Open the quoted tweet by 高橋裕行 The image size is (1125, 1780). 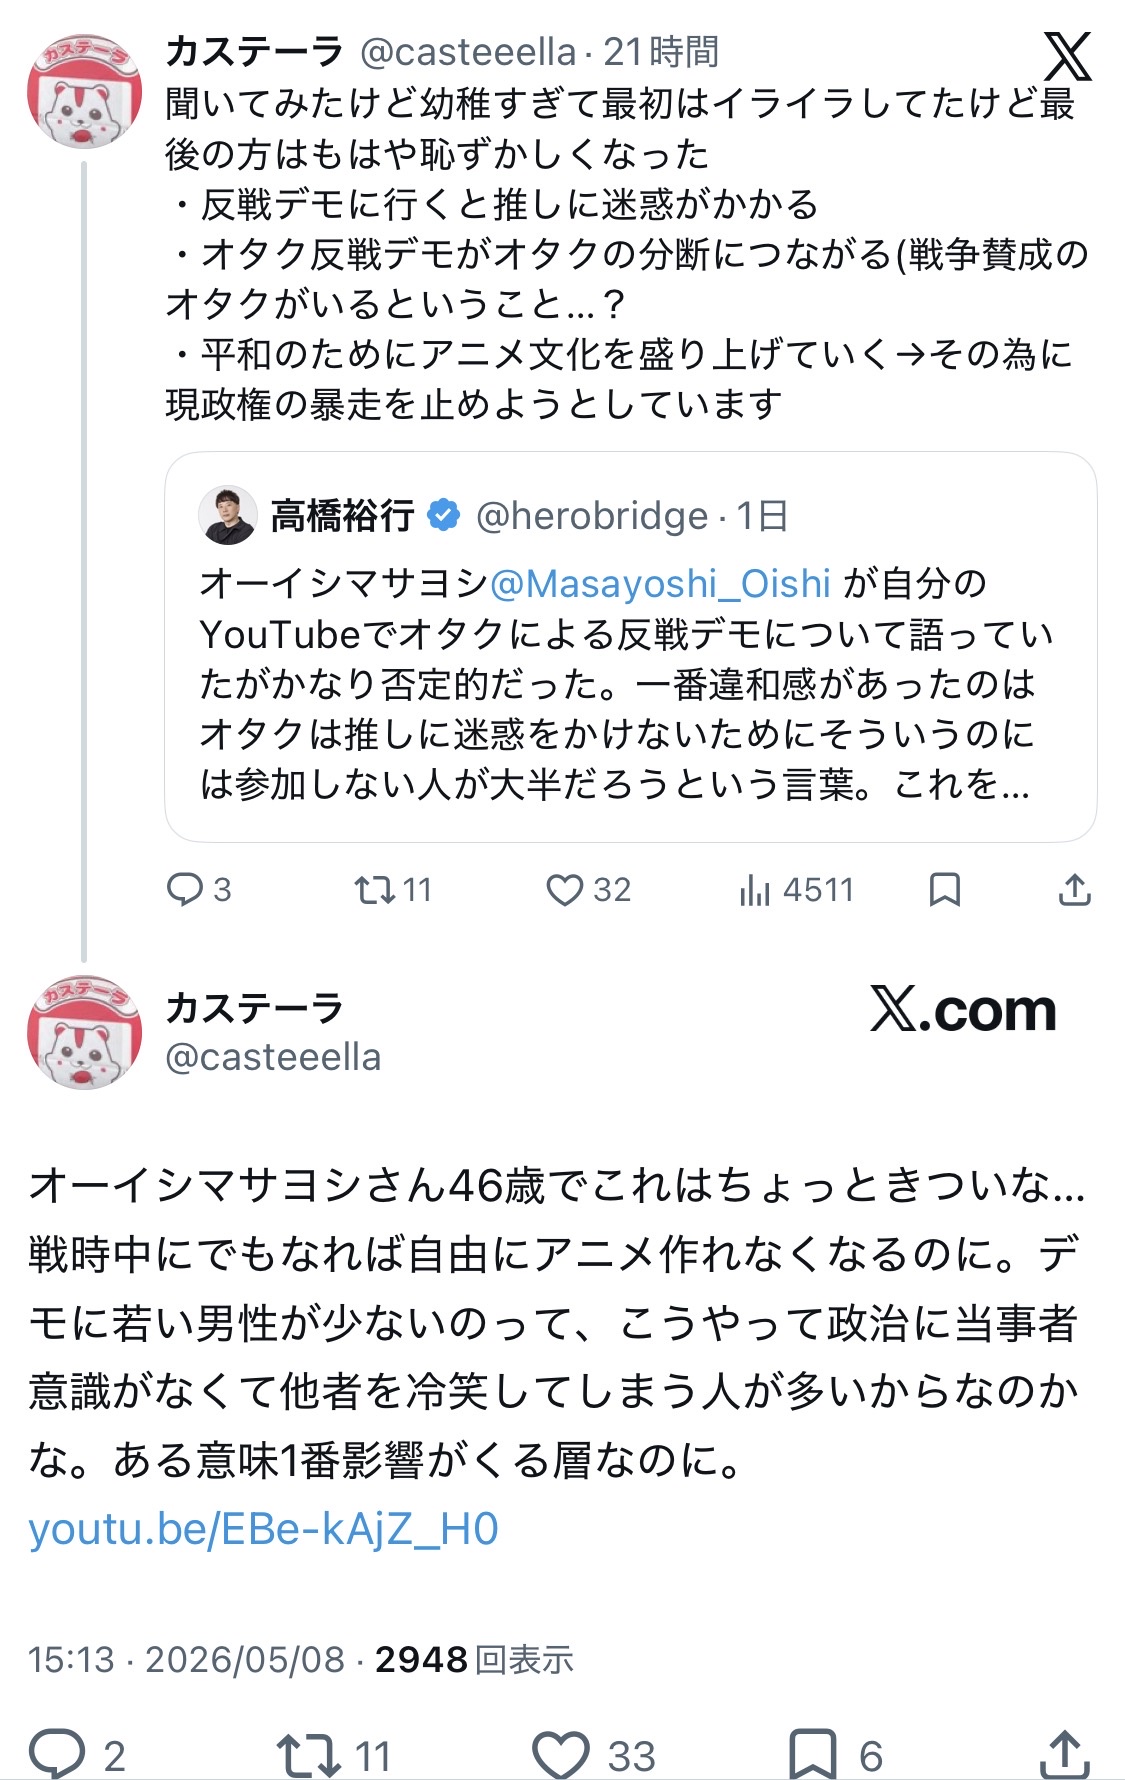click(630, 647)
